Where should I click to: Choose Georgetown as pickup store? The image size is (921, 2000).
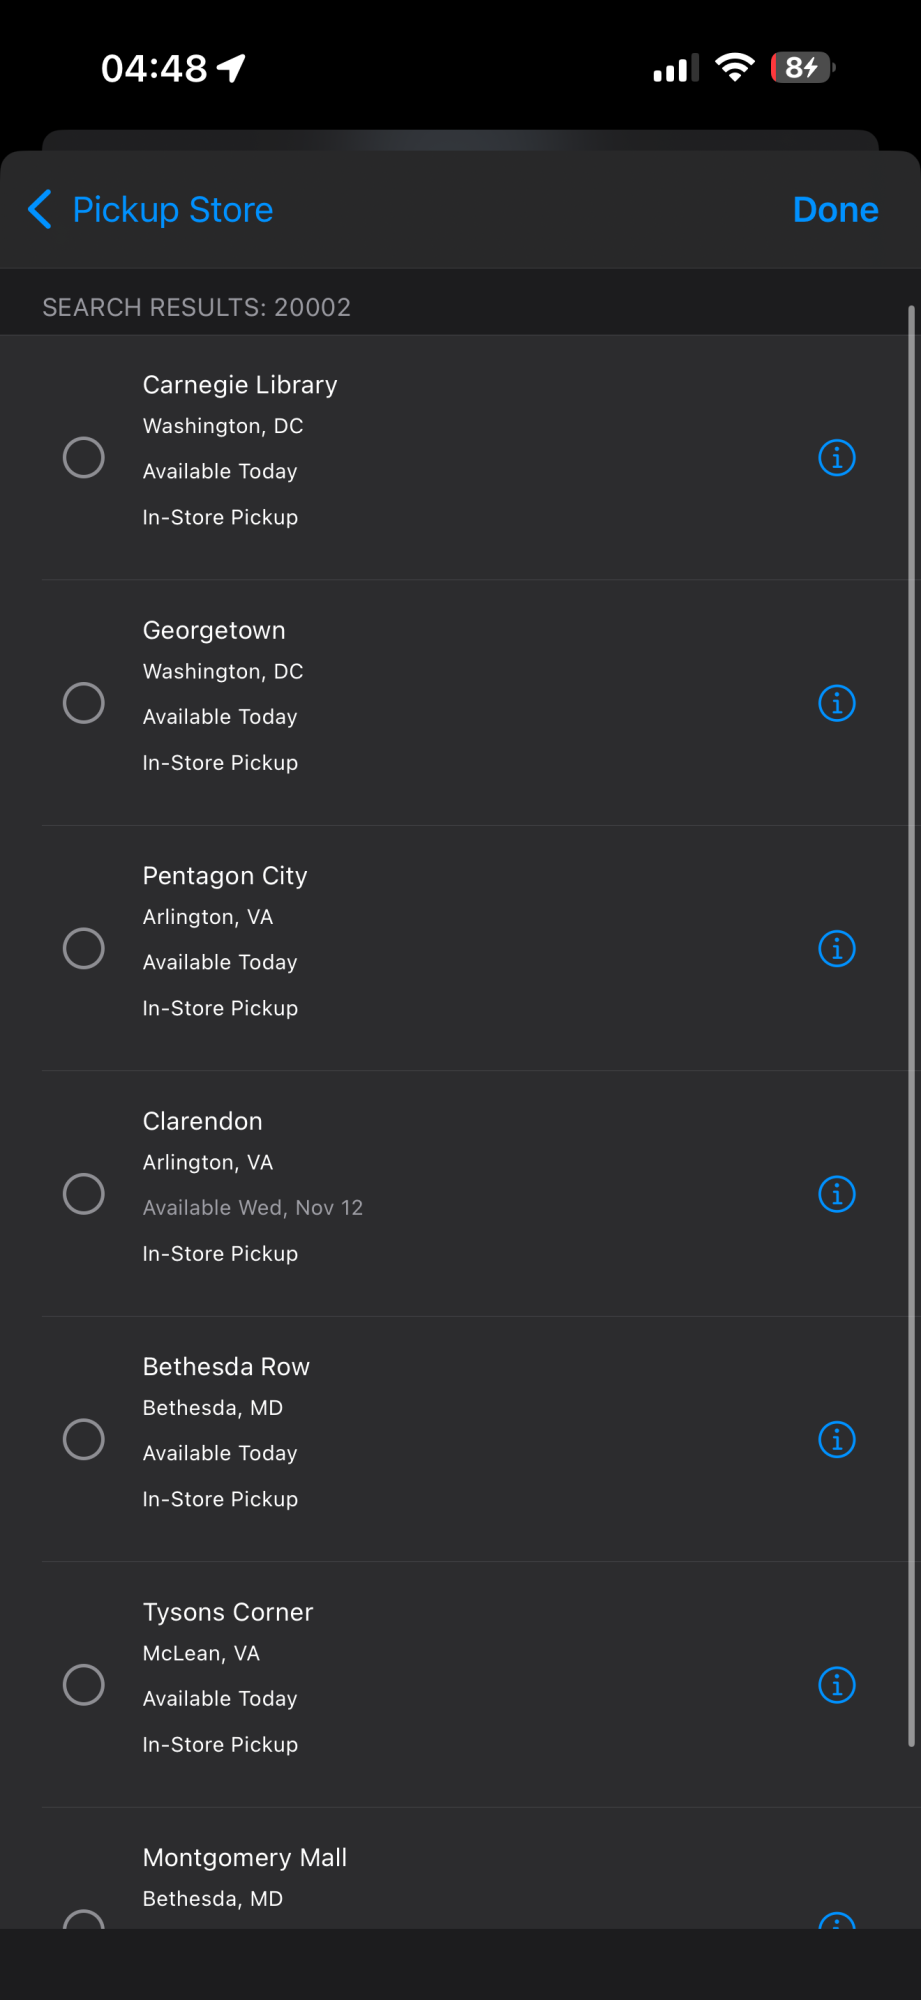point(84,703)
